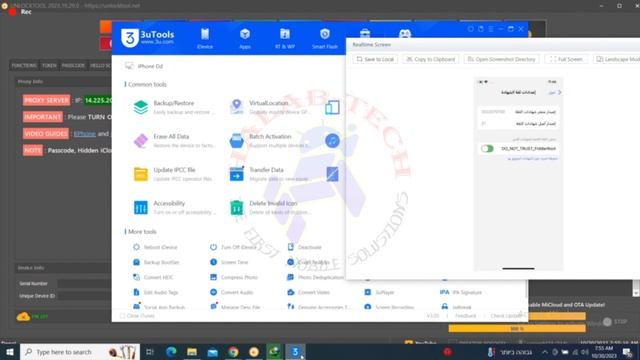Click Full Screen button
640x360 pixels.
click(x=566, y=60)
